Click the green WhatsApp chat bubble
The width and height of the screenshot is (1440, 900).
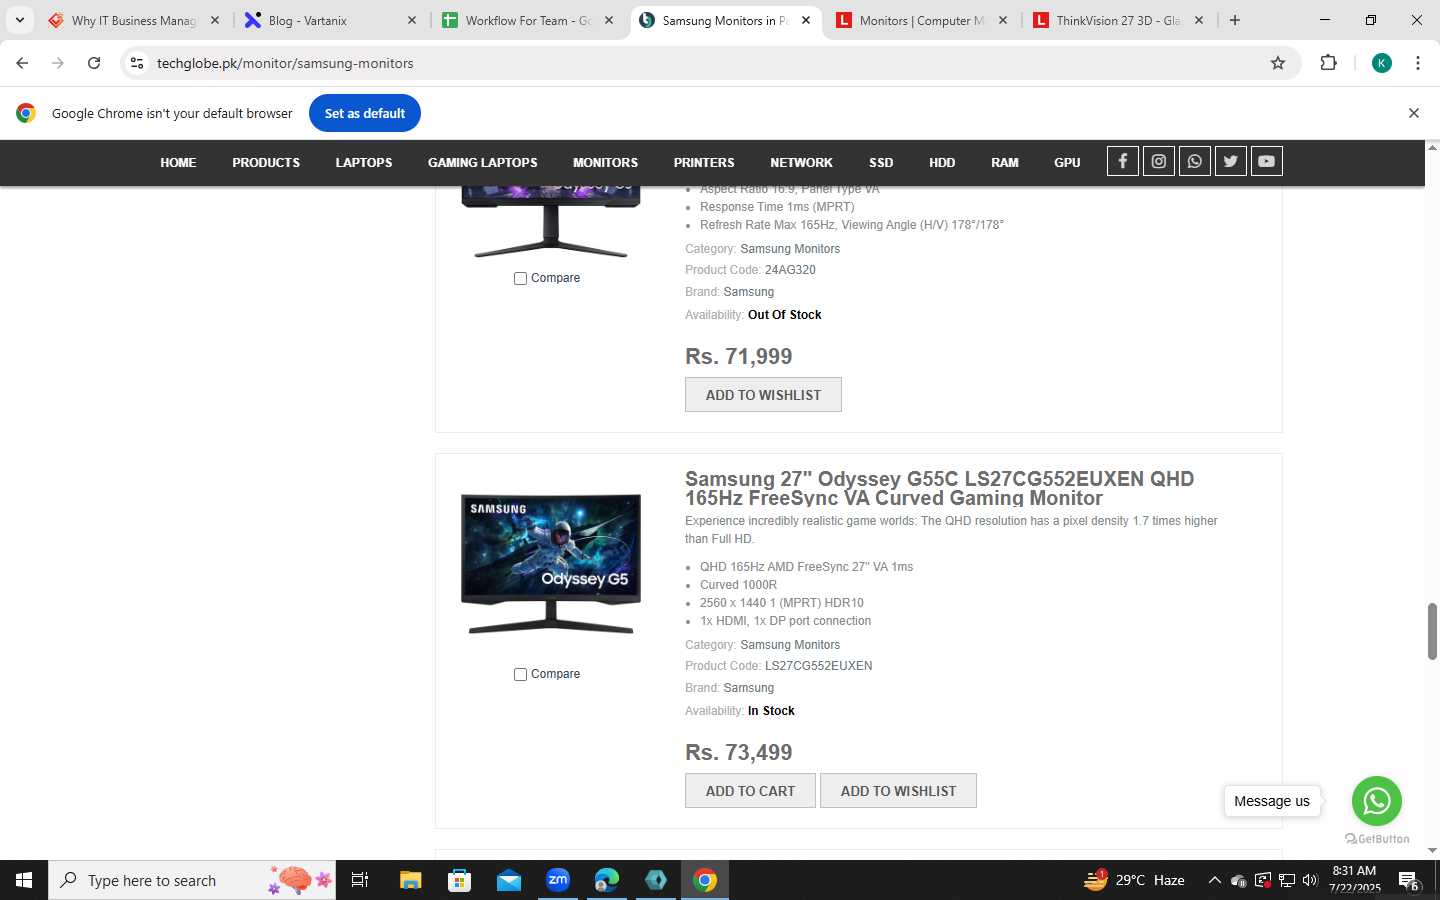(x=1377, y=801)
